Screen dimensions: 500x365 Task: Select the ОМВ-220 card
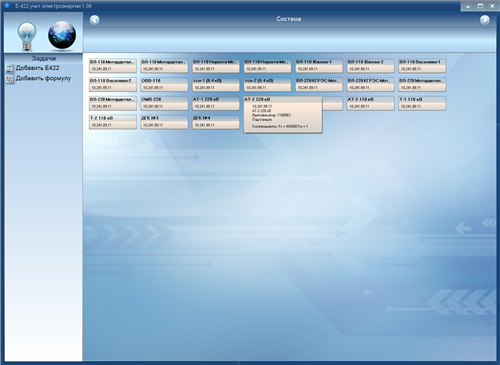[164, 103]
